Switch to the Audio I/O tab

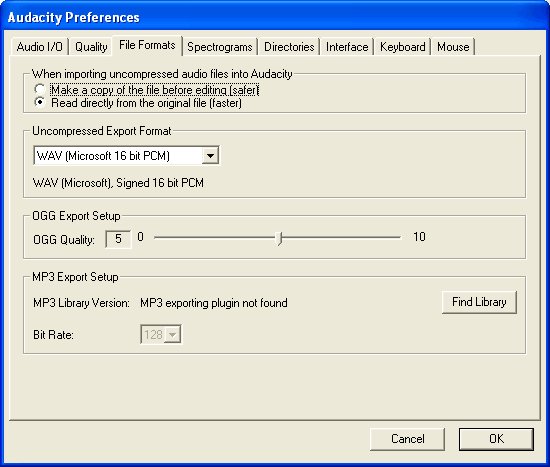click(x=40, y=47)
